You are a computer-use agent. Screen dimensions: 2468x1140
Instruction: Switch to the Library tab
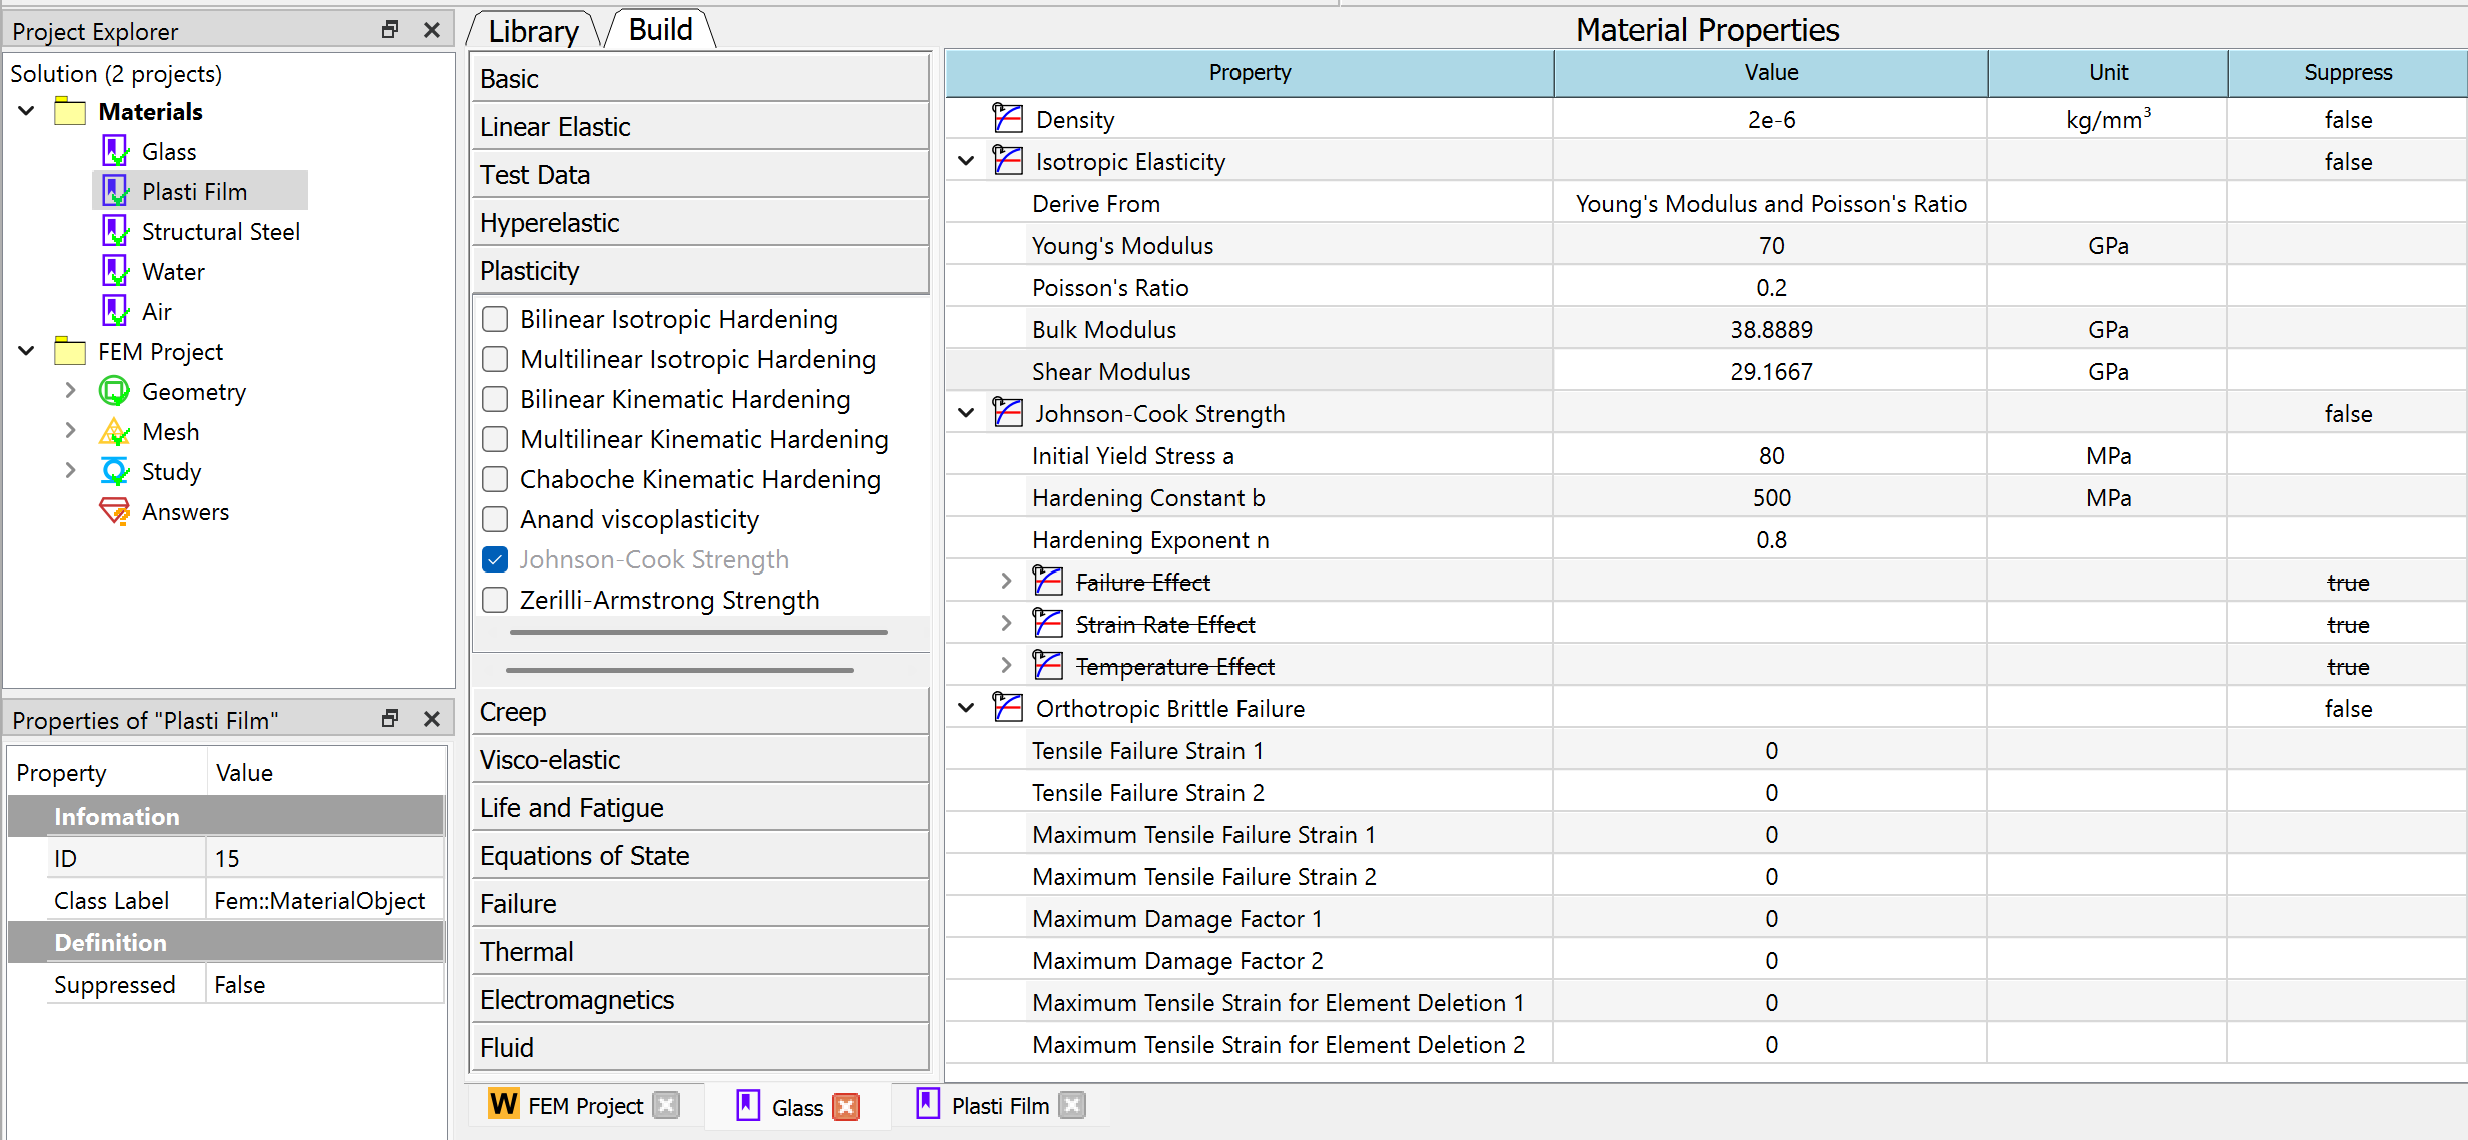(x=533, y=31)
